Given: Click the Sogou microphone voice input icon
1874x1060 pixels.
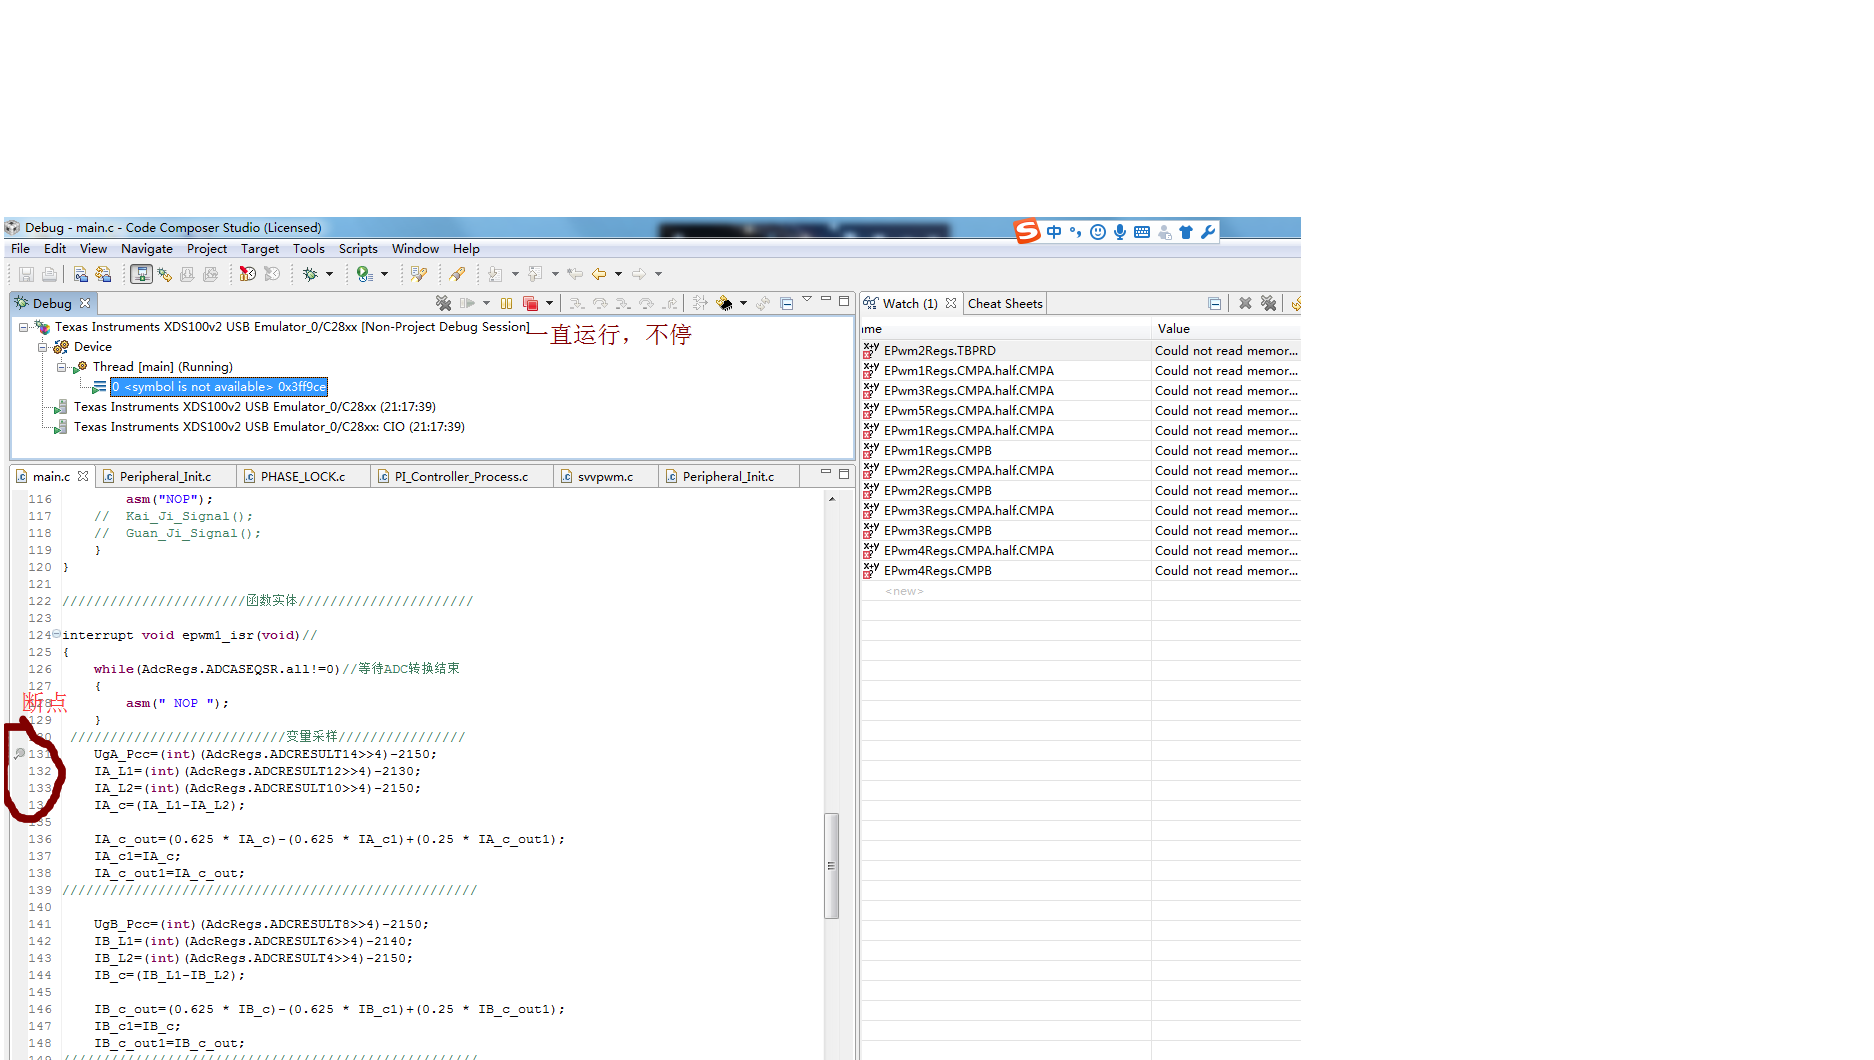Looking at the screenshot, I should click(x=1120, y=232).
